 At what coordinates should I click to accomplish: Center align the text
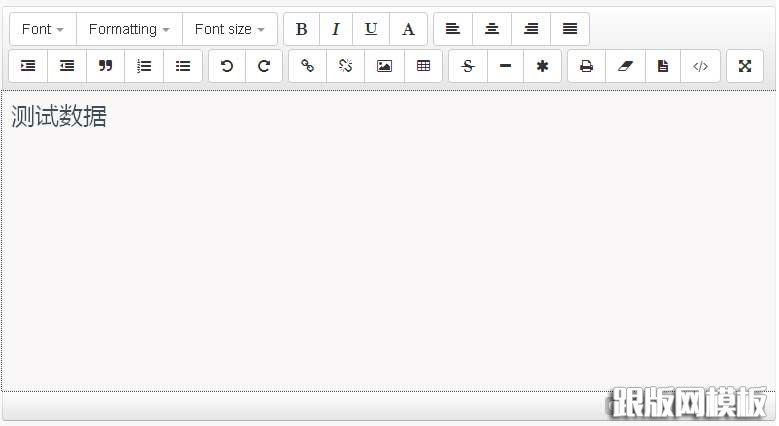pyautogui.click(x=492, y=29)
